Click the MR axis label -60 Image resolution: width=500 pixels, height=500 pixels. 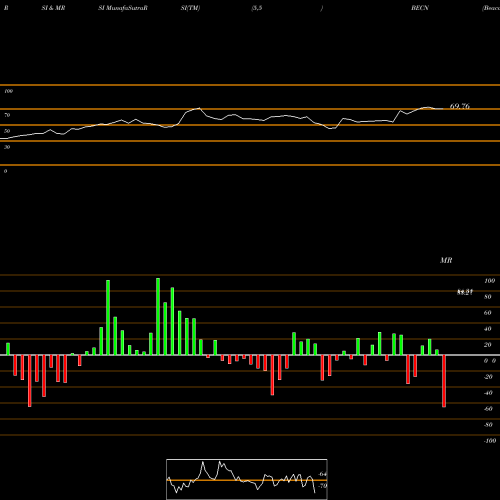tap(488, 409)
